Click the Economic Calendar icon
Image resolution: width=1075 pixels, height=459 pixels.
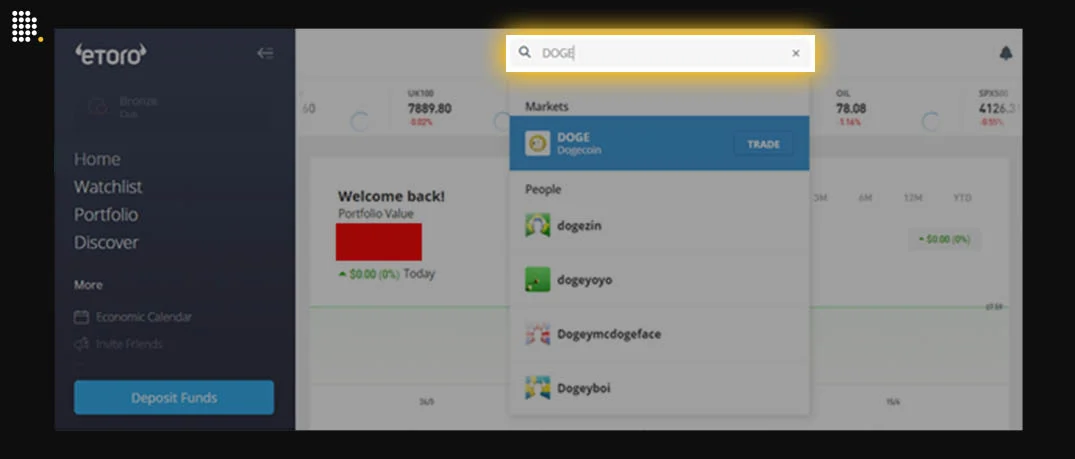point(82,317)
